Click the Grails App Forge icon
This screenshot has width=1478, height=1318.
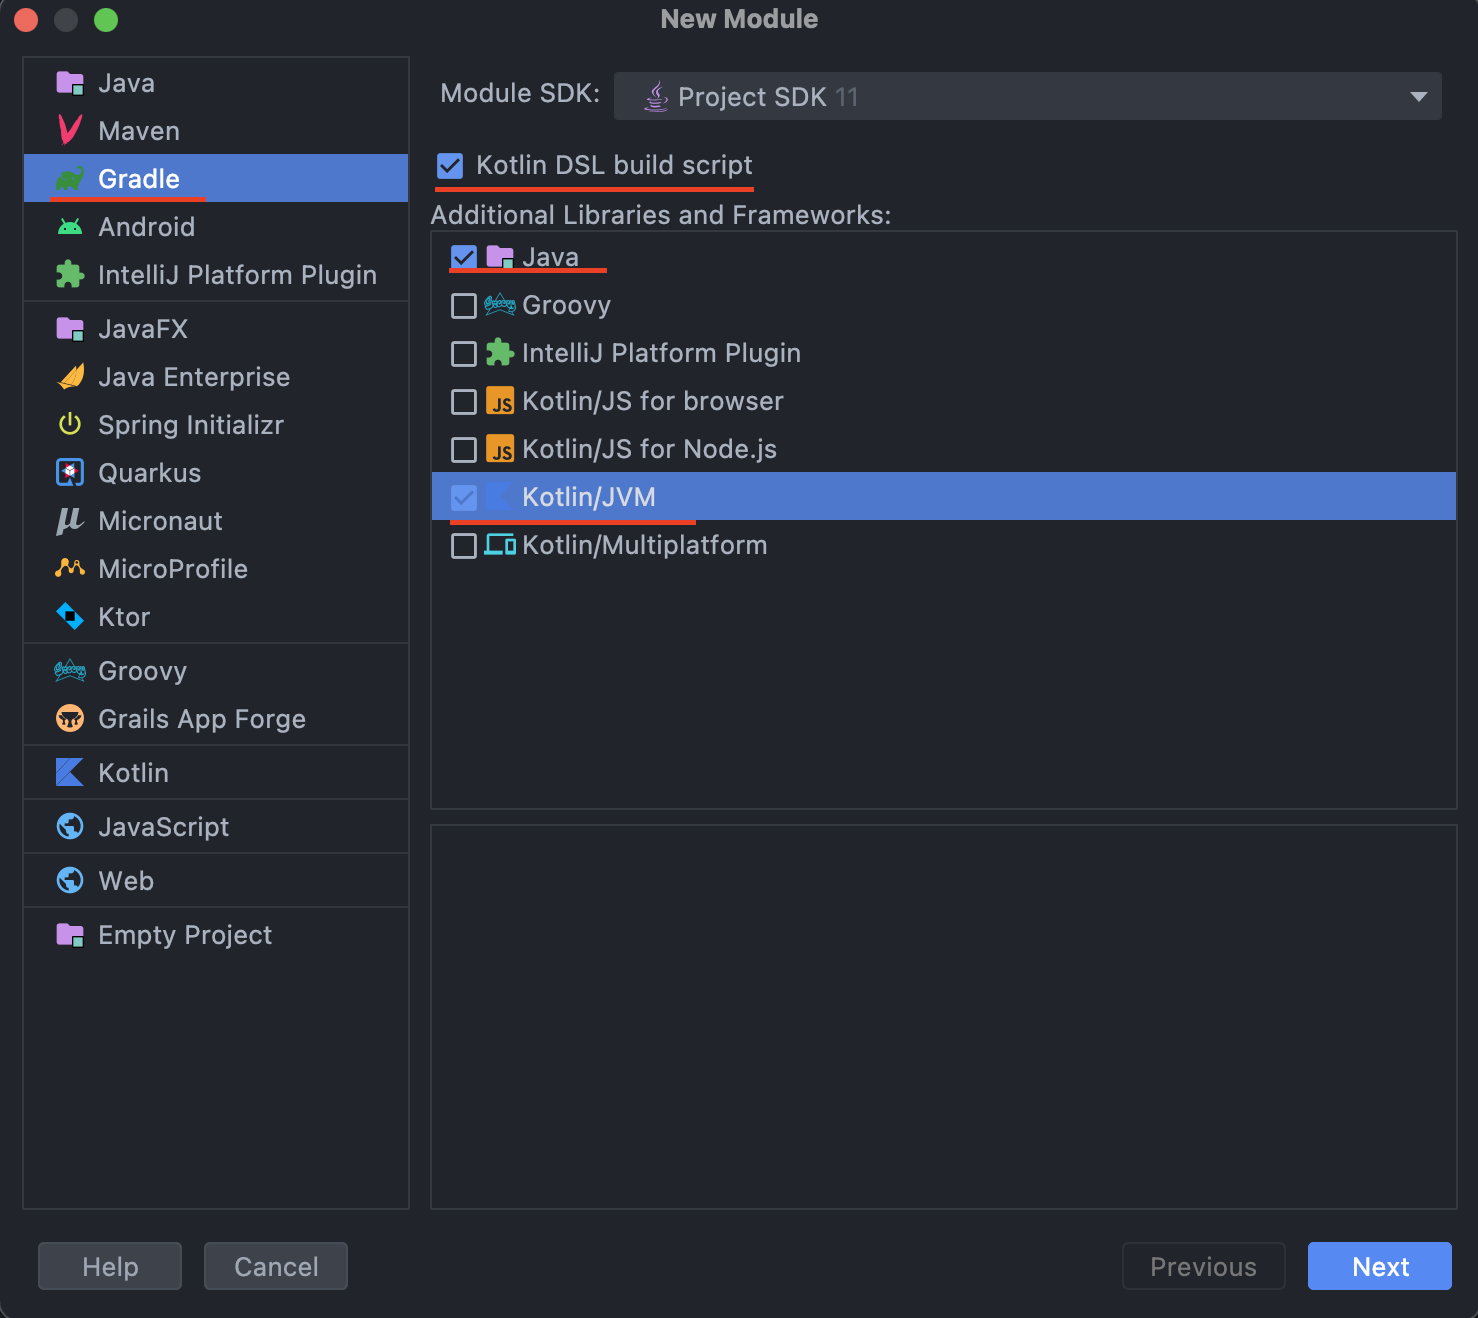pos(70,719)
